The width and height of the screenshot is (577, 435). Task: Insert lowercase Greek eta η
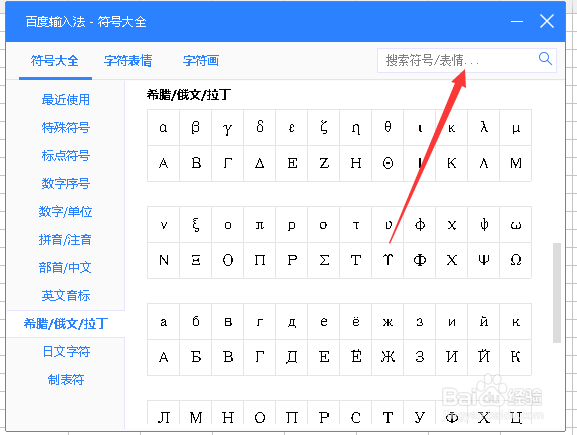tap(355, 127)
